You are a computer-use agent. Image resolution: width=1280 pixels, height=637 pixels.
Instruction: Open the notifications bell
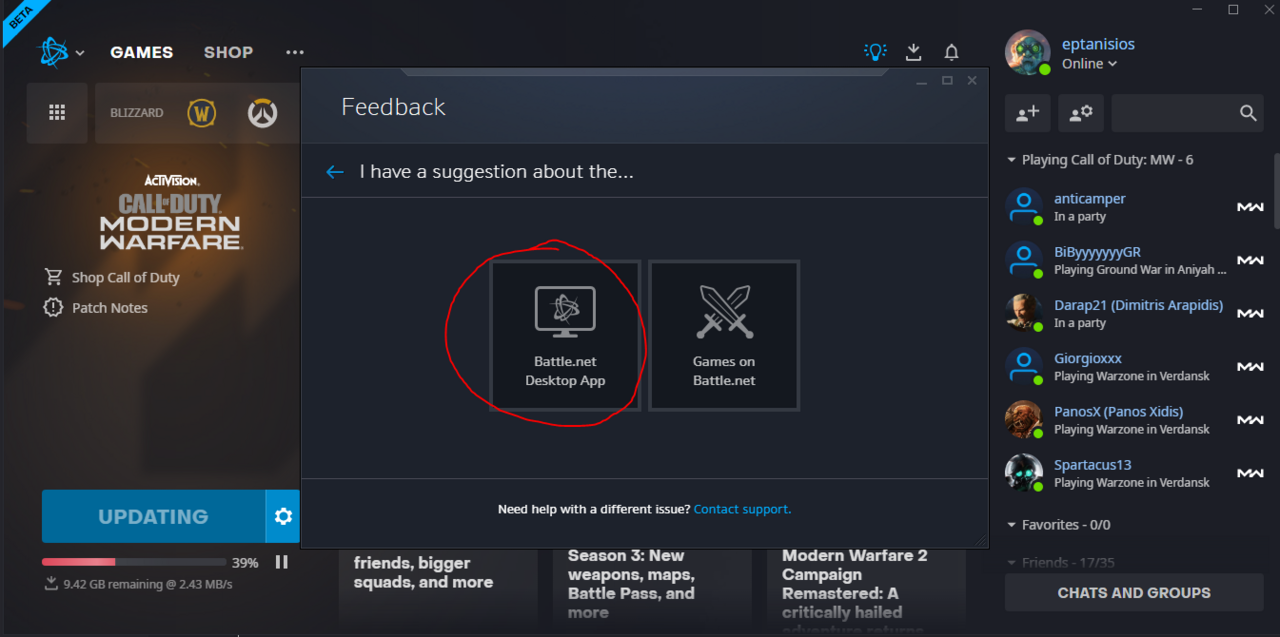951,52
